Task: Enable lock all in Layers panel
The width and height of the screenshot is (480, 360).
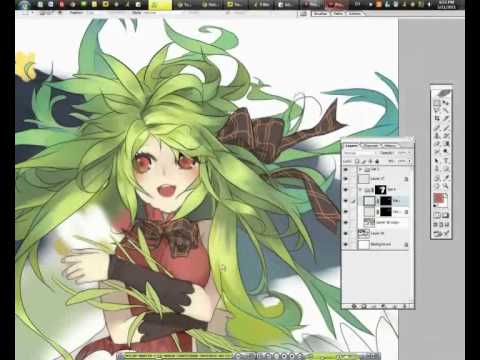Action: click(377, 161)
